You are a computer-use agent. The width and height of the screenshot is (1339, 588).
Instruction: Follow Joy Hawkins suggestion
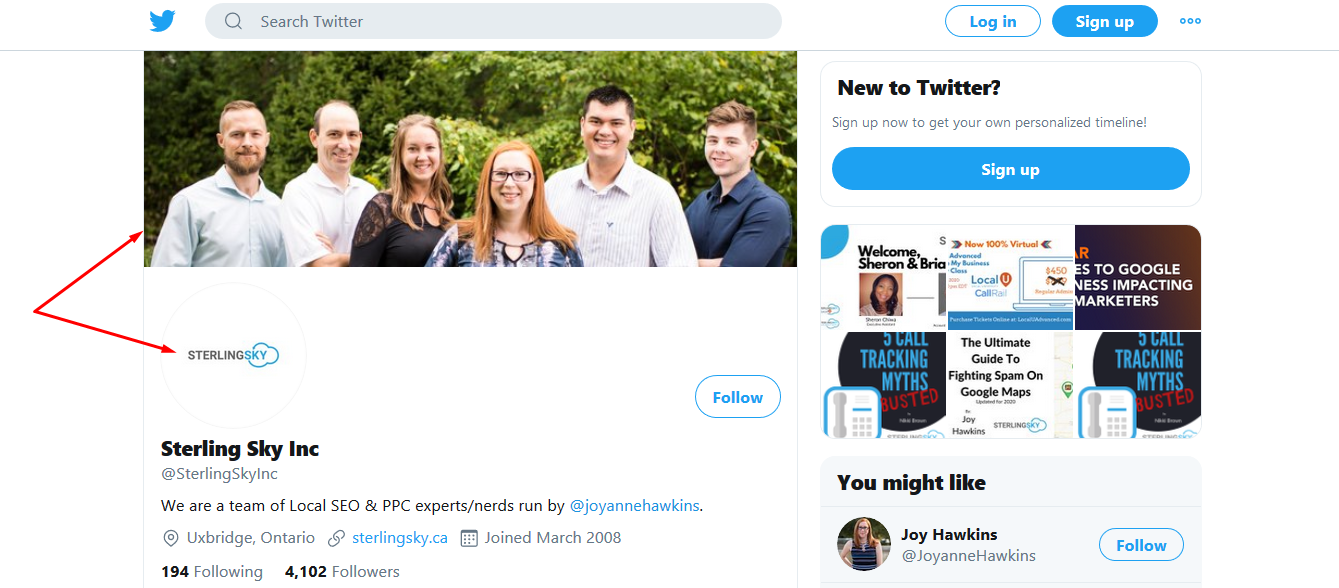tap(1141, 545)
